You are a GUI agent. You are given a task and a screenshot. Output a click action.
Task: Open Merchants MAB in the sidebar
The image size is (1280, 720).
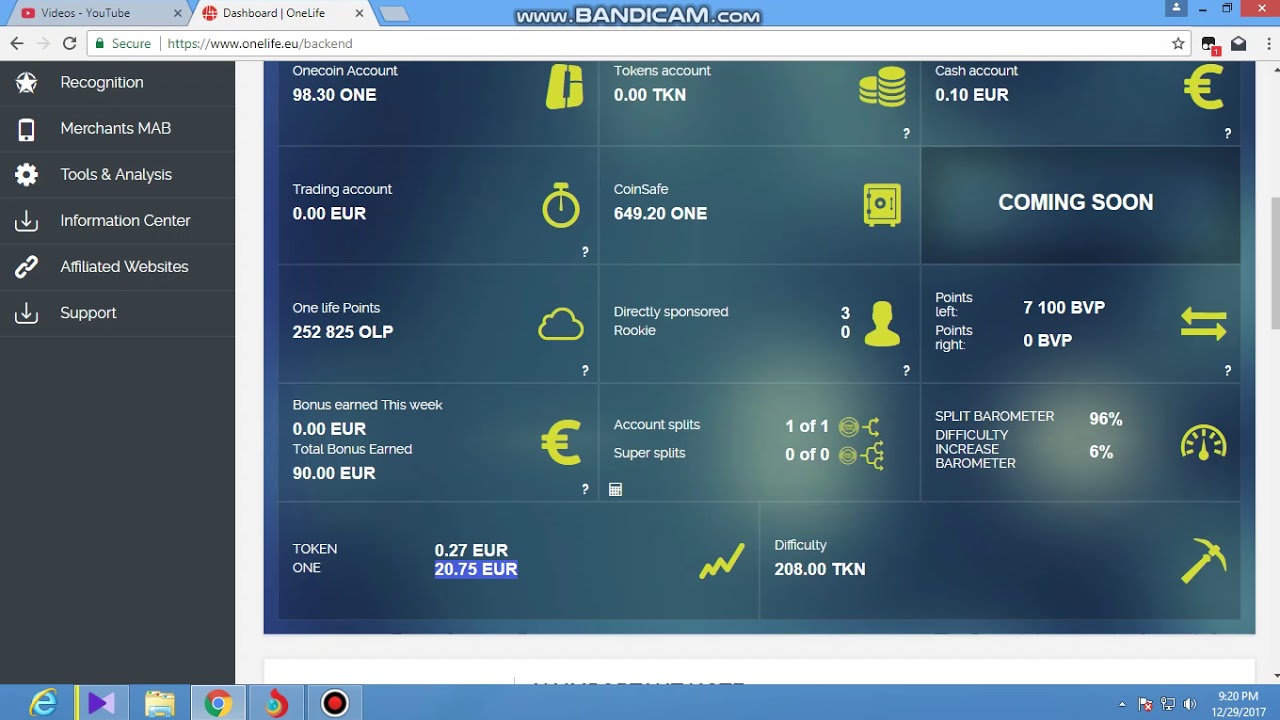pyautogui.click(x=117, y=128)
